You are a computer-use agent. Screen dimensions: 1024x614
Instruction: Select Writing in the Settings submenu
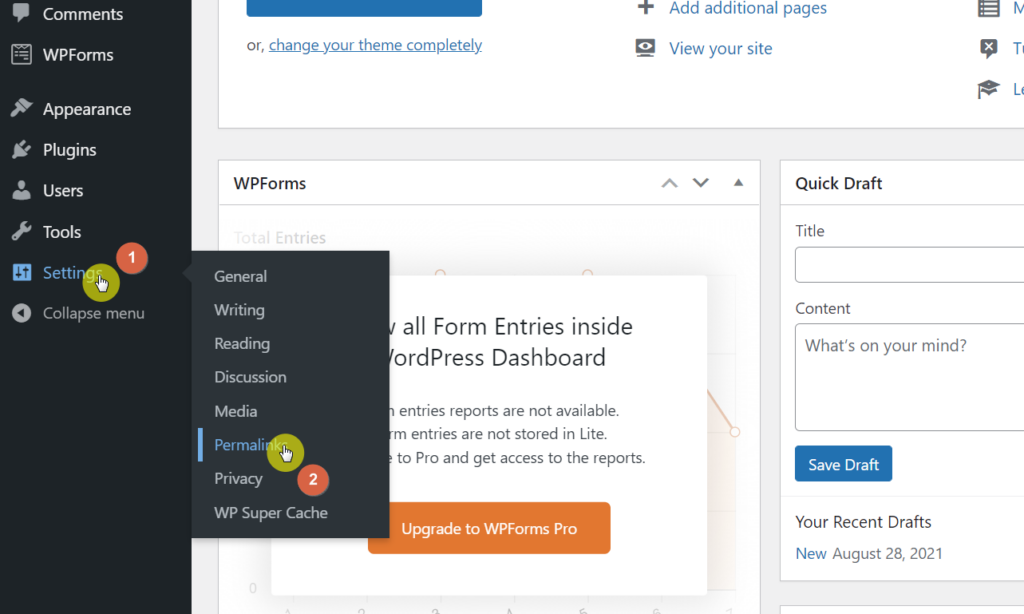239,310
